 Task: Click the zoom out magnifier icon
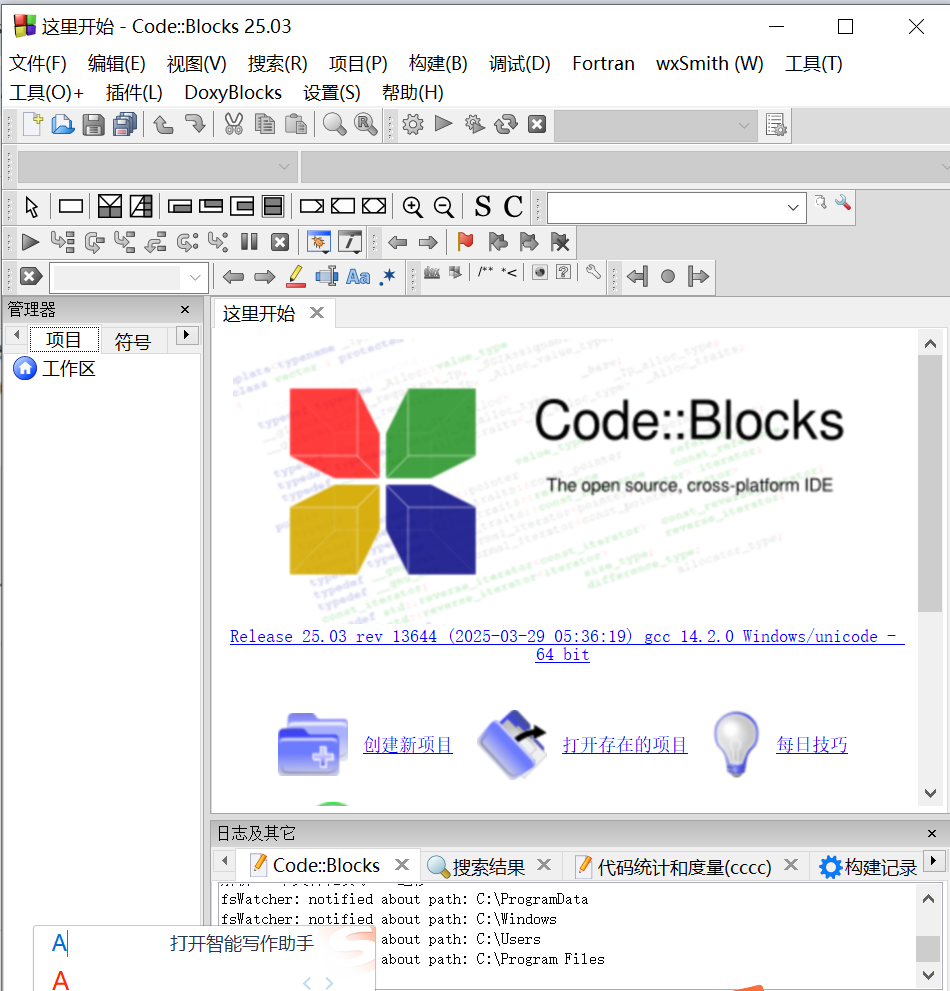444,207
